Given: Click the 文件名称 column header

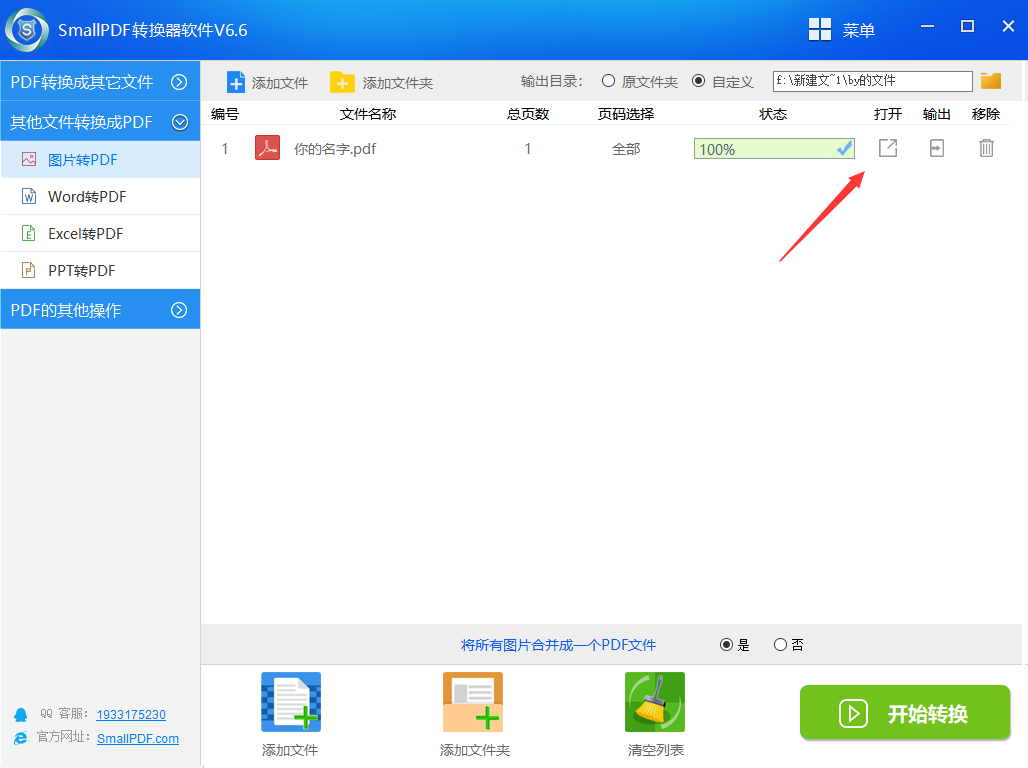Looking at the screenshot, I should [x=368, y=114].
